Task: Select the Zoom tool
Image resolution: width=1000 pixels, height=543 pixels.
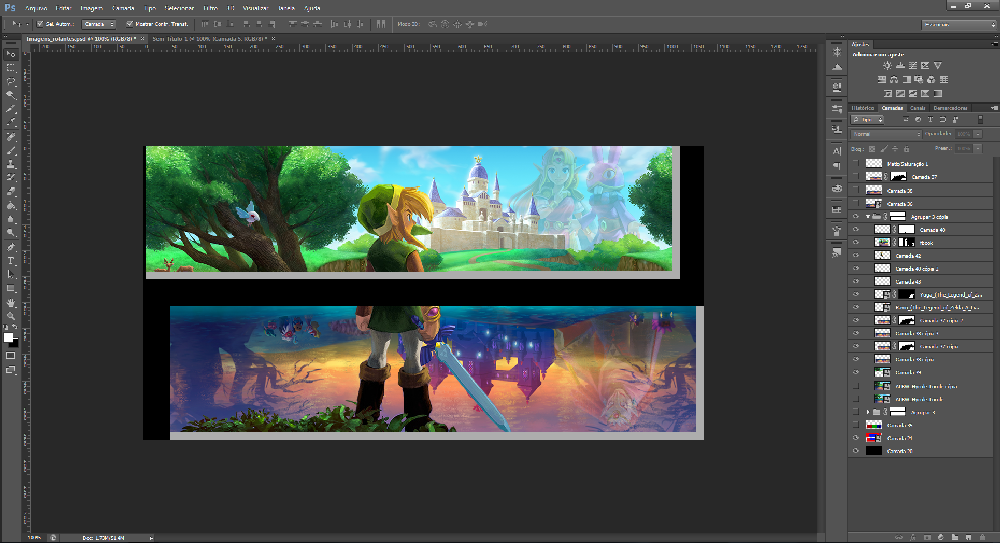Action: click(x=11, y=316)
